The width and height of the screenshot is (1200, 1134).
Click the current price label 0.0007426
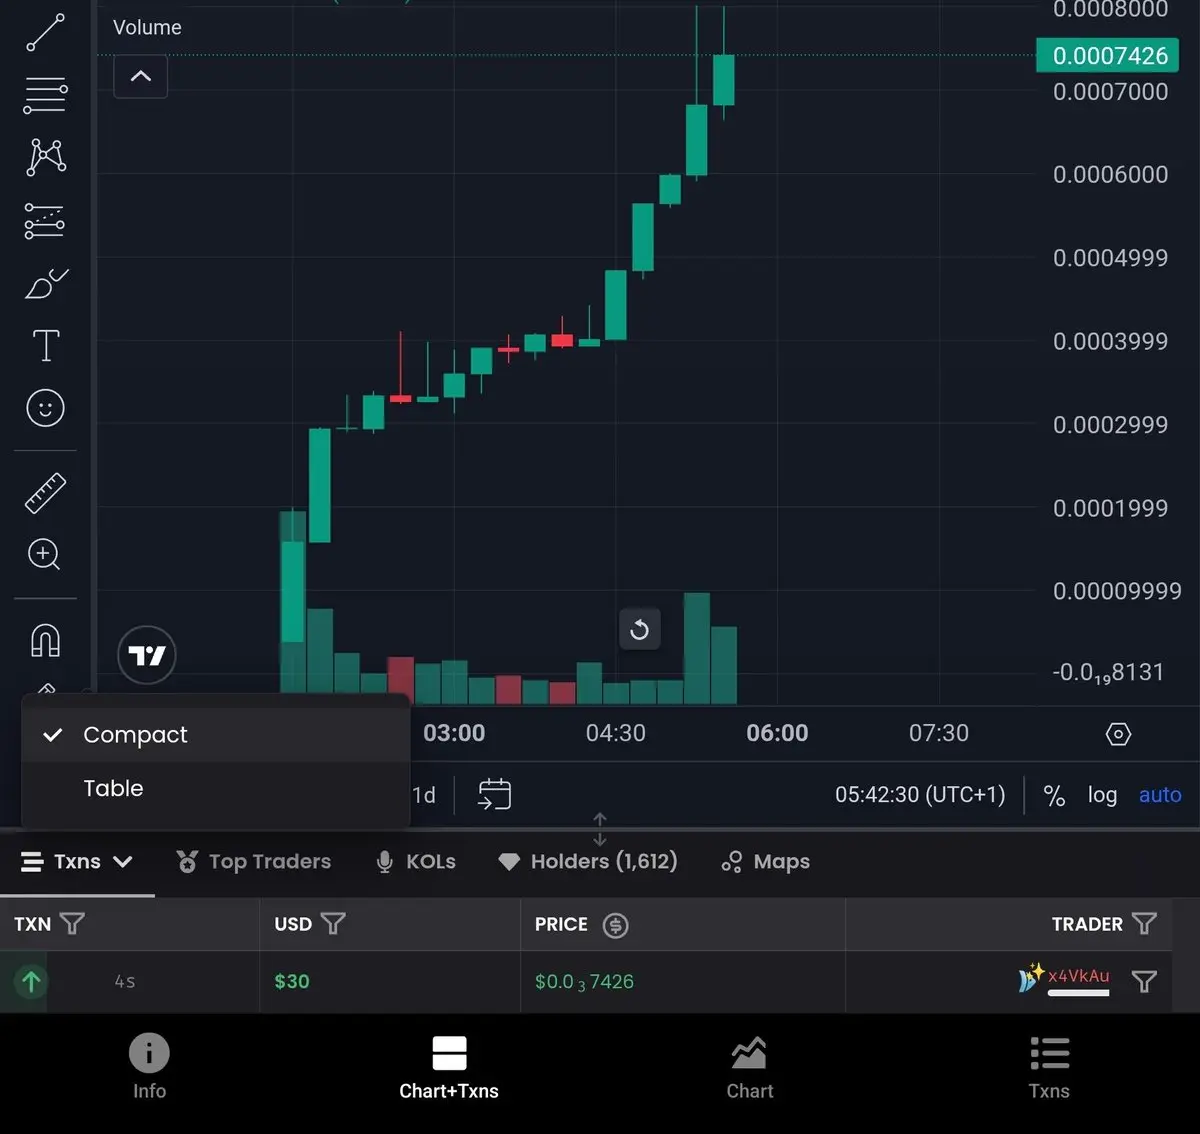1108,55
